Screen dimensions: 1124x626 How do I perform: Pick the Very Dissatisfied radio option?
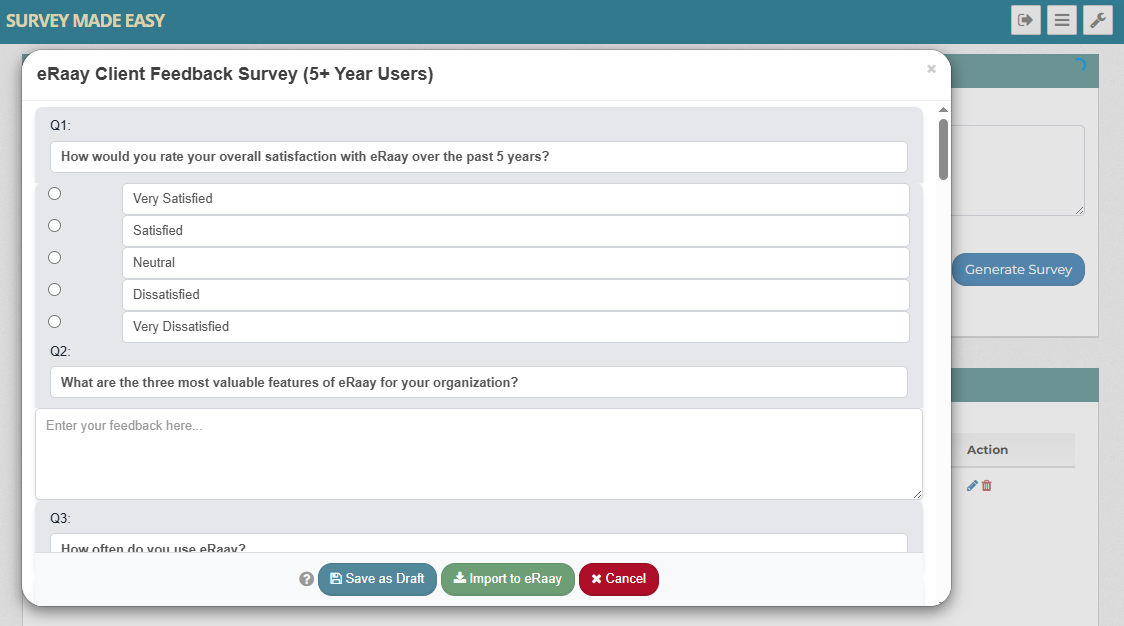coord(54,321)
